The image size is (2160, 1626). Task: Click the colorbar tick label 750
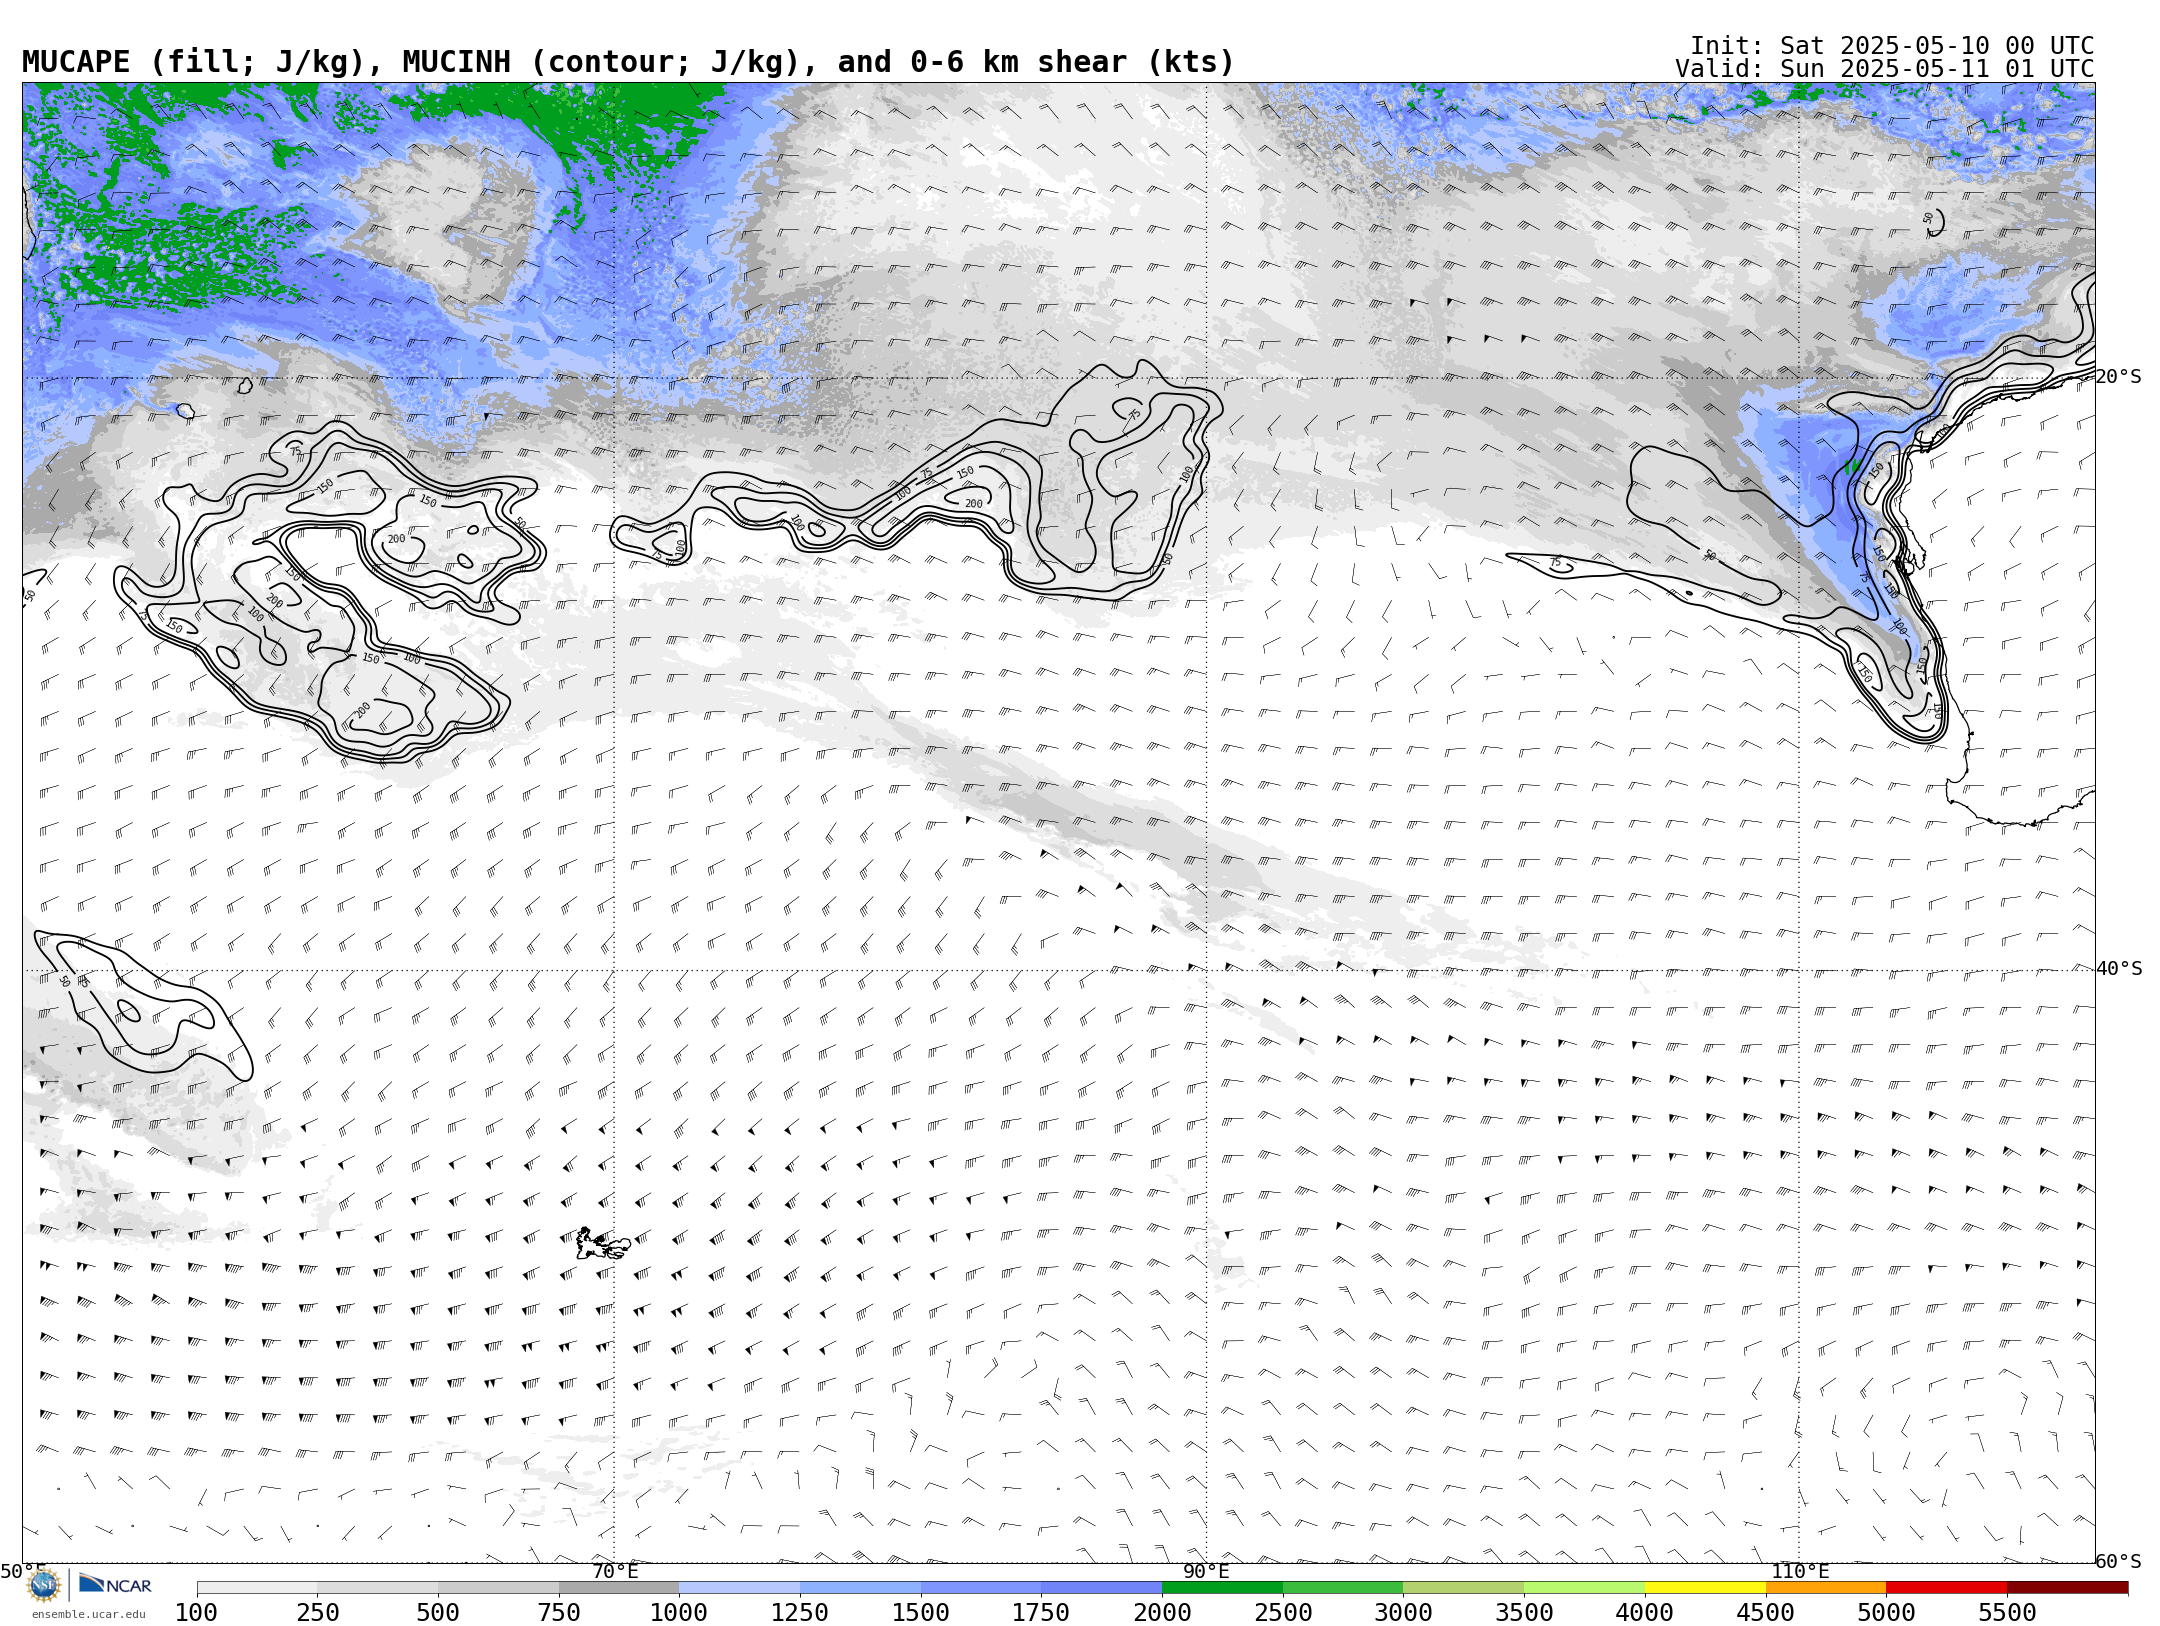click(x=559, y=1613)
